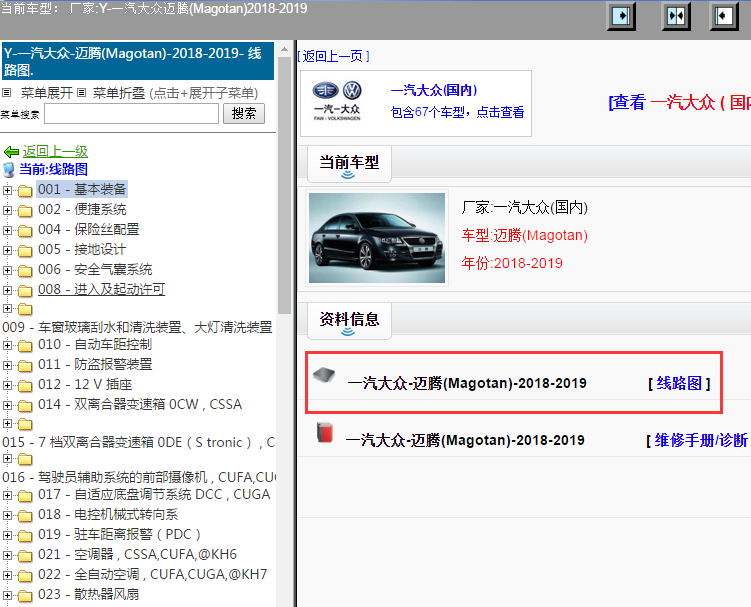Click the green back arrow icon
The width and height of the screenshot is (751, 607).
(11, 152)
